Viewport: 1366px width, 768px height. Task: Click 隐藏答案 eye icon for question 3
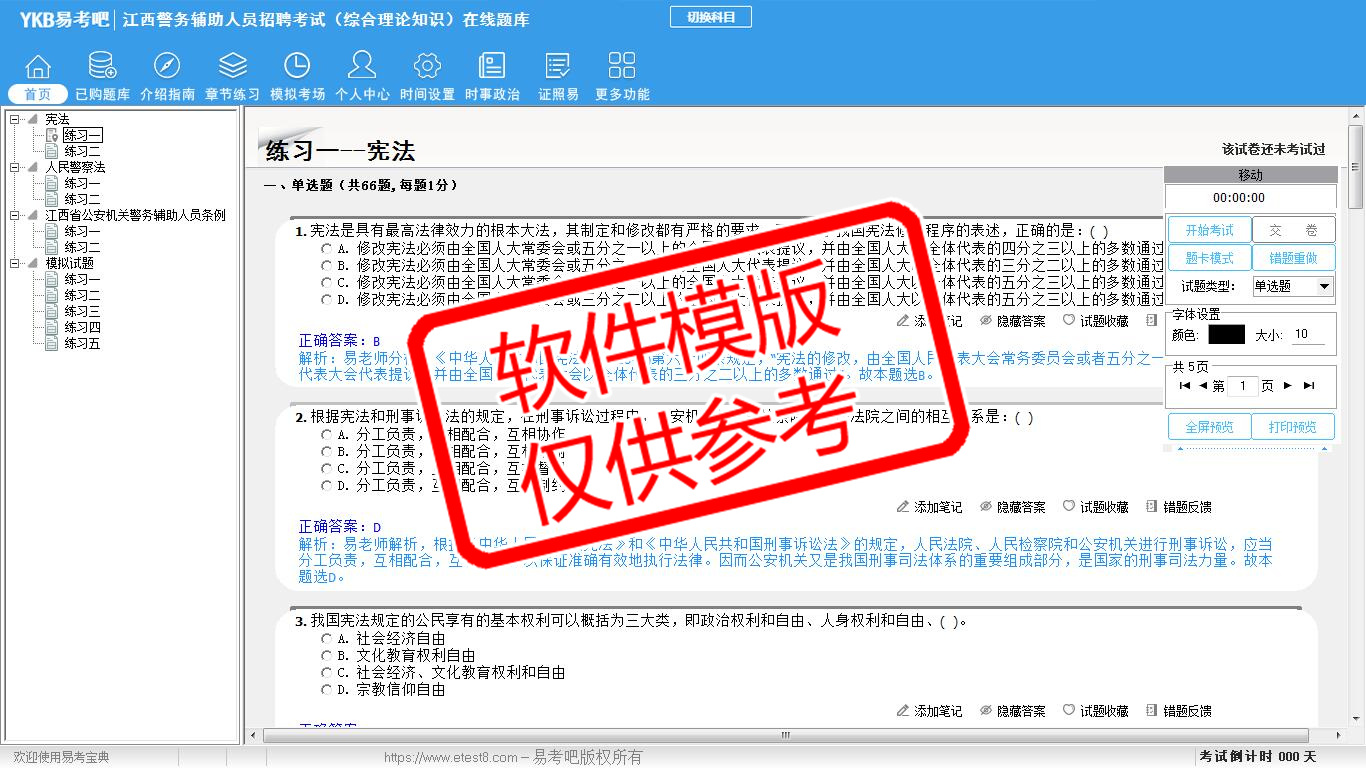[x=986, y=711]
